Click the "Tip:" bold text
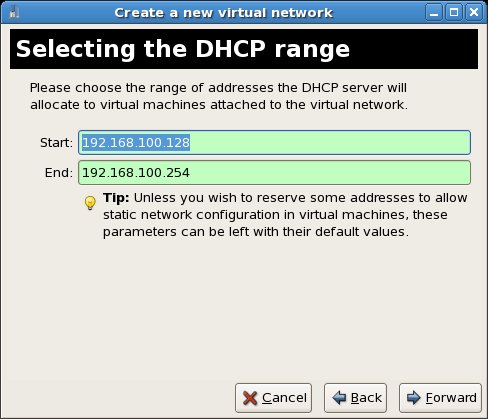488x419 pixels. click(116, 198)
